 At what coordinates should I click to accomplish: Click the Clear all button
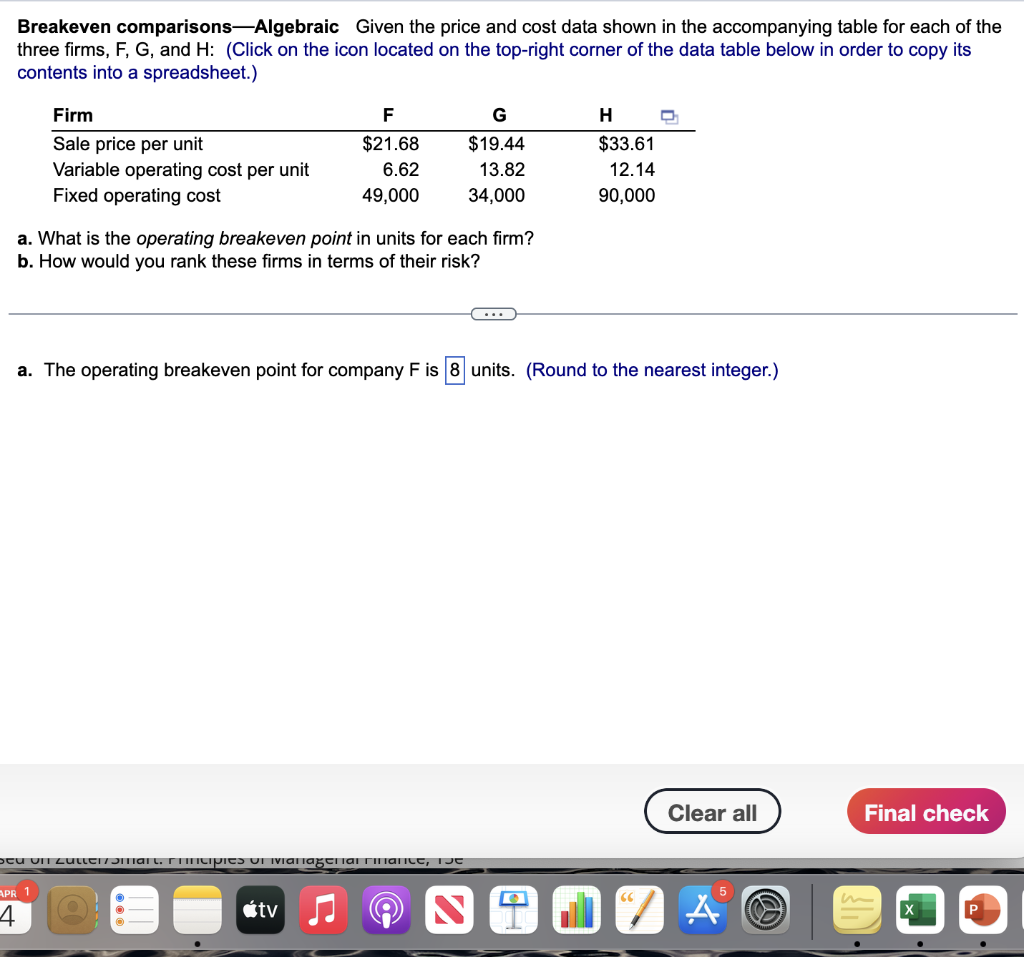712,811
